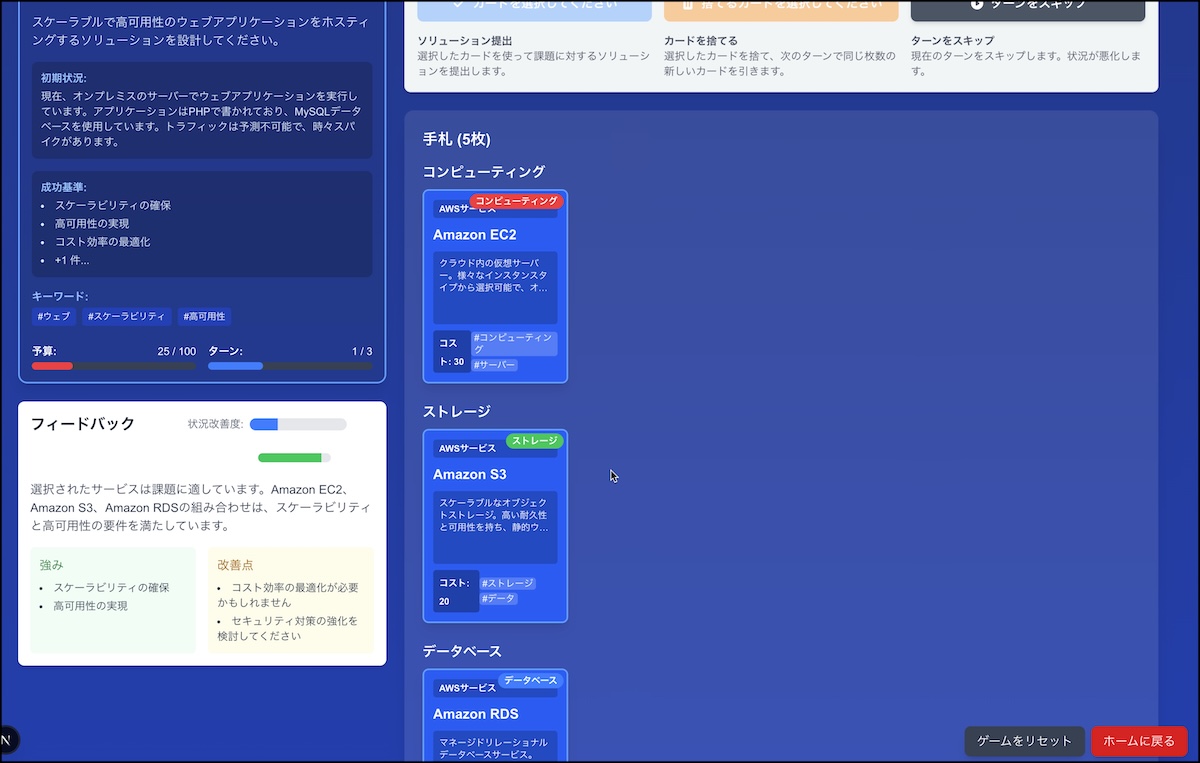Click the red 予算 budget progress bar
Viewport: 1200px width, 763px height.
coord(114,366)
